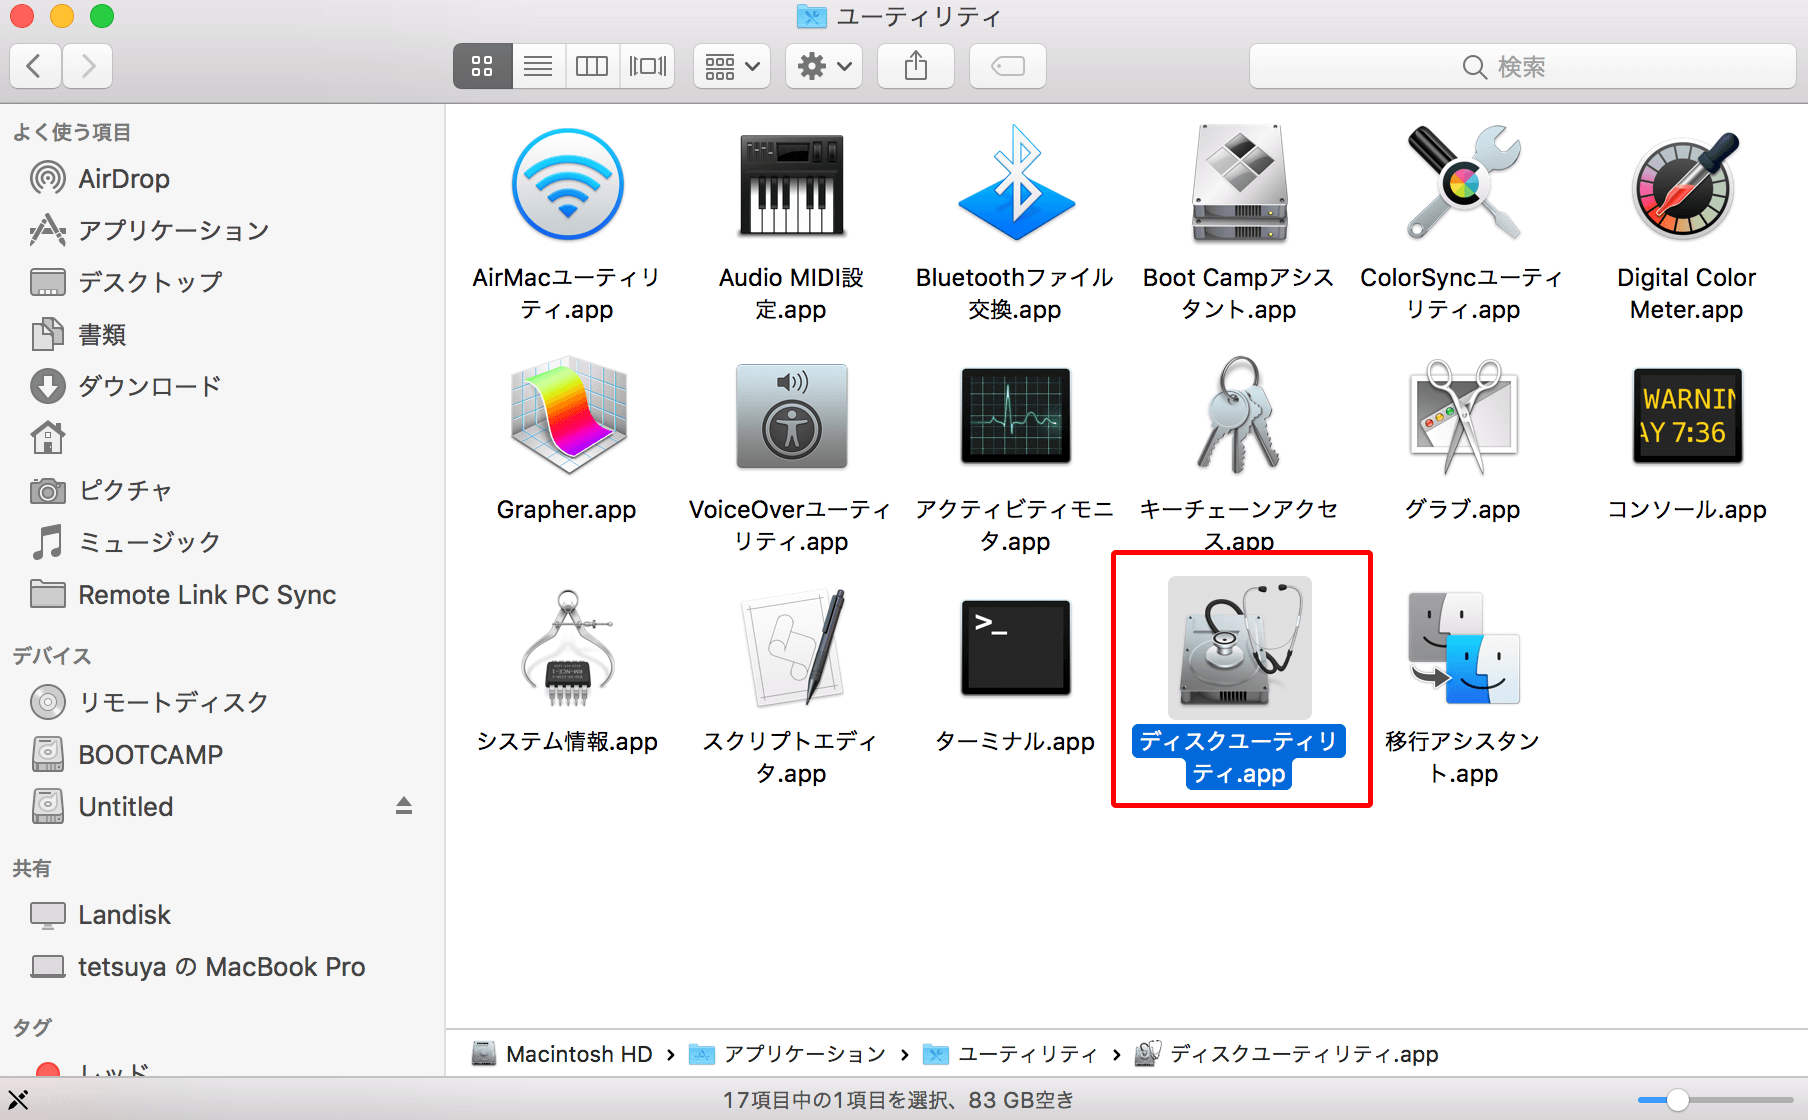Click the Grapher.app file name label

567,509
